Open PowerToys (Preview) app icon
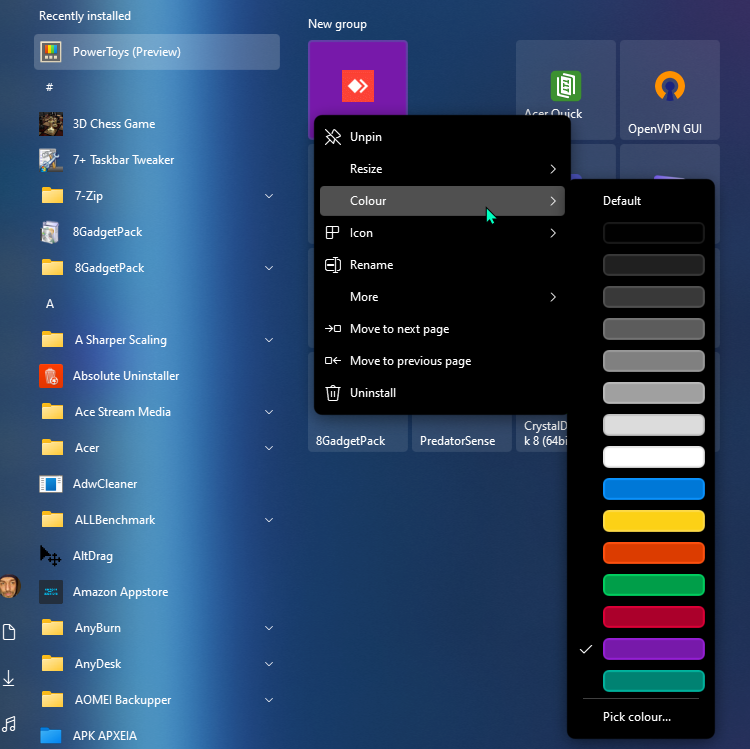750x749 pixels. click(51, 52)
